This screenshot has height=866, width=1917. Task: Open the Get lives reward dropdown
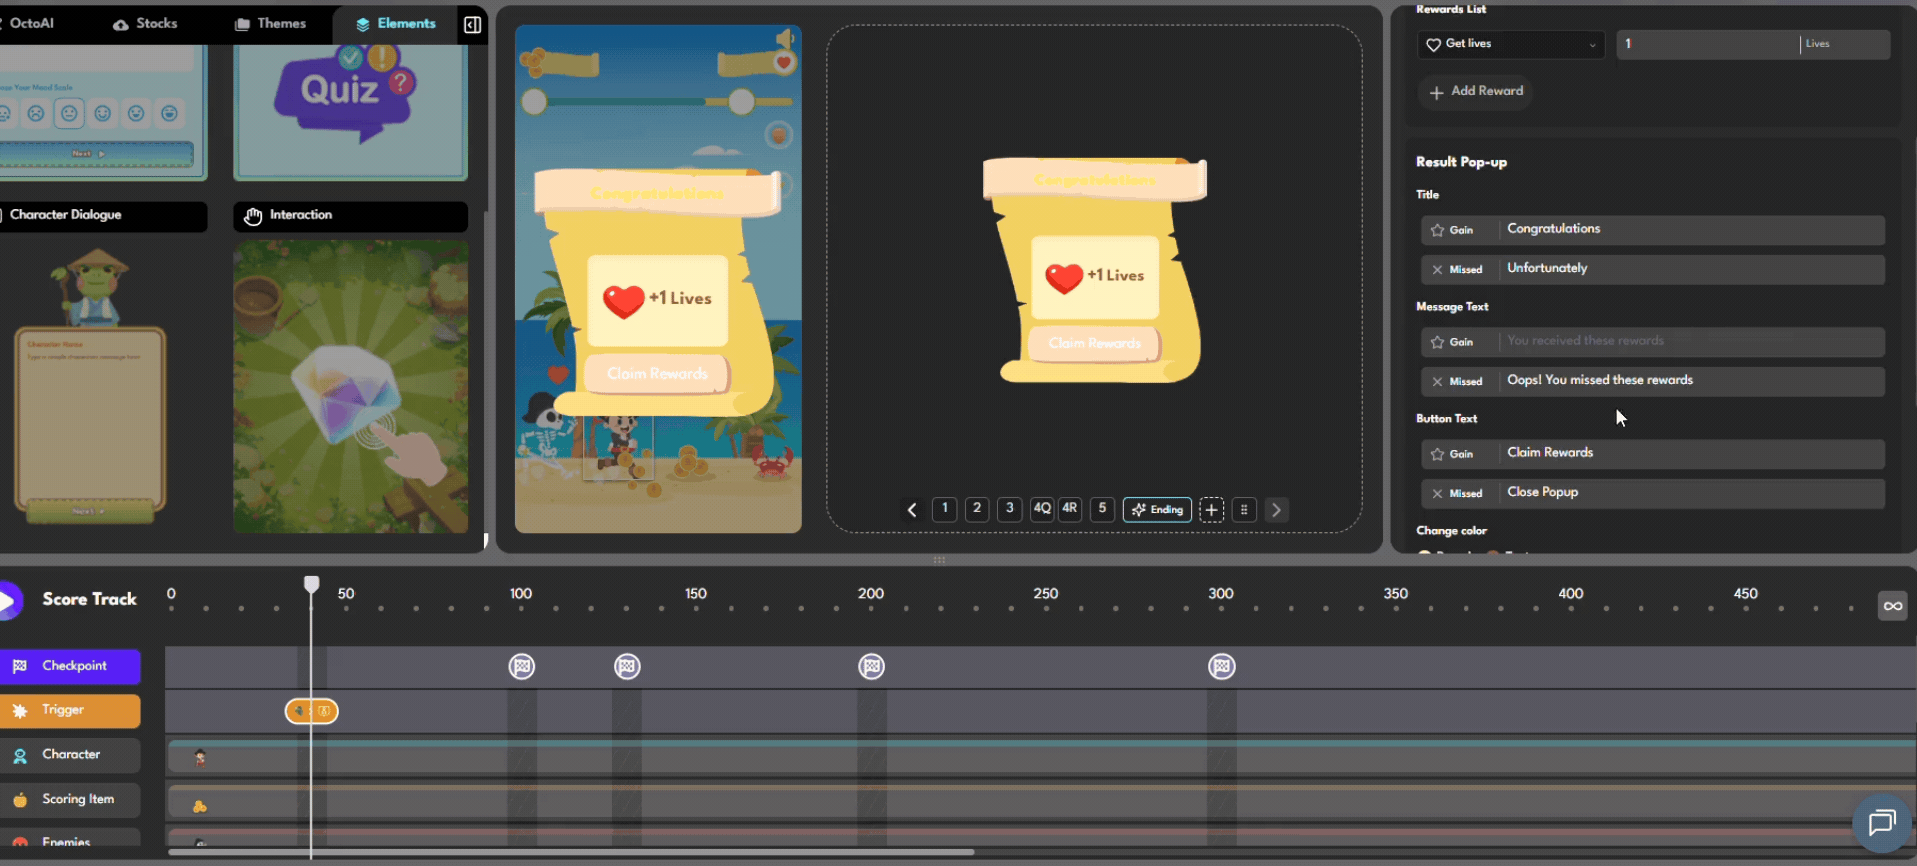1510,44
